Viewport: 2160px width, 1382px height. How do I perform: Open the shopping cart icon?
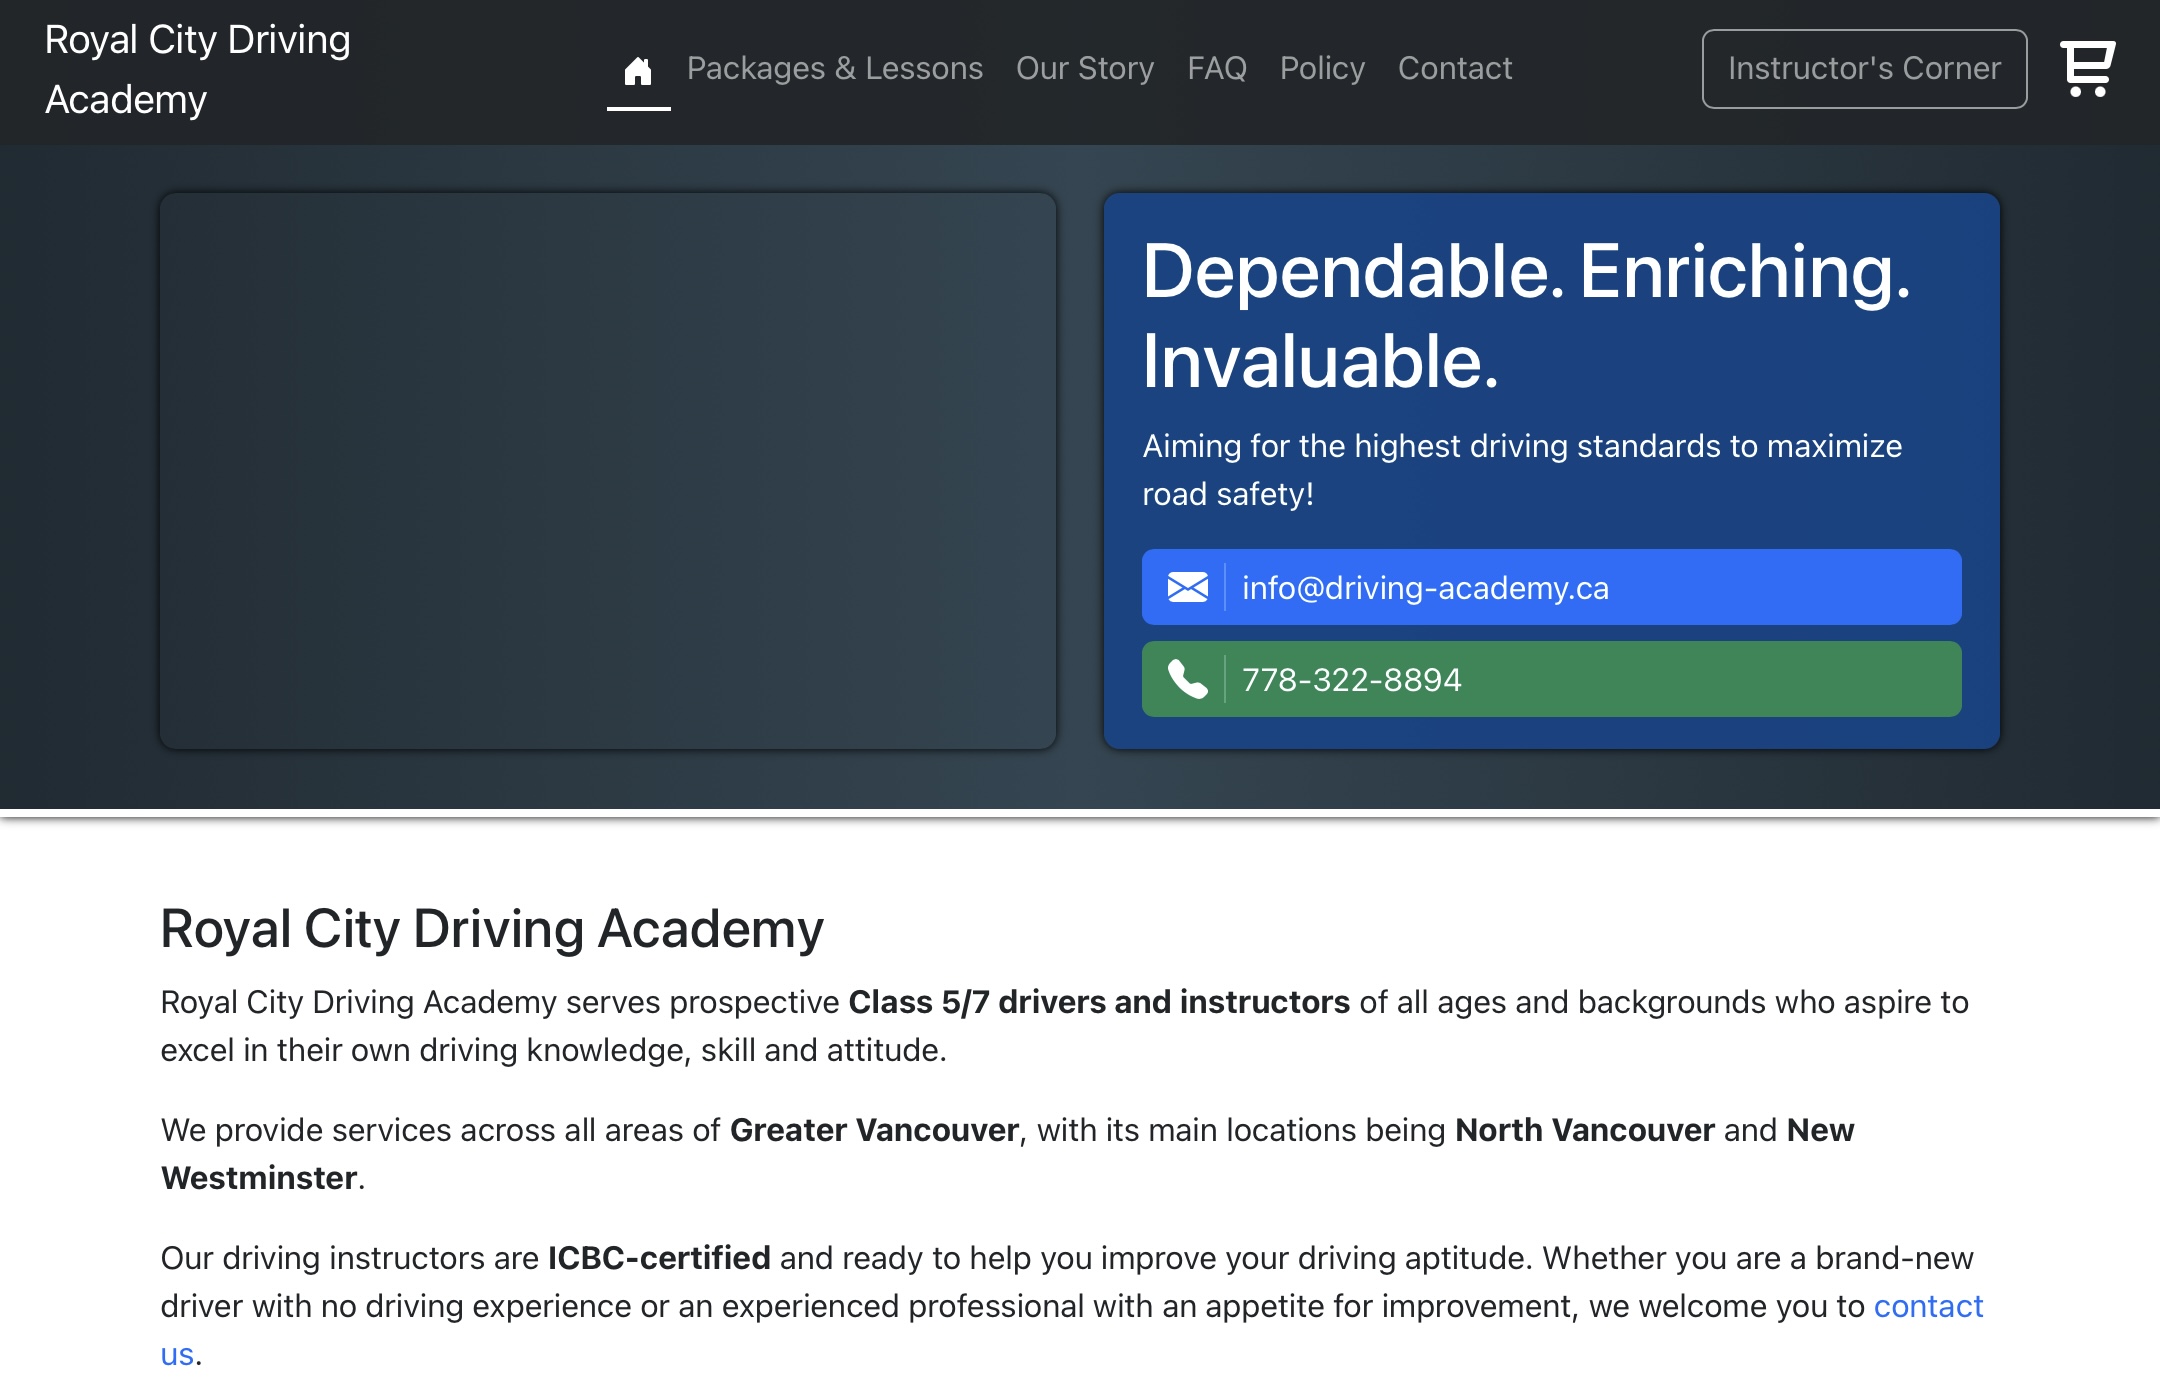[2088, 68]
